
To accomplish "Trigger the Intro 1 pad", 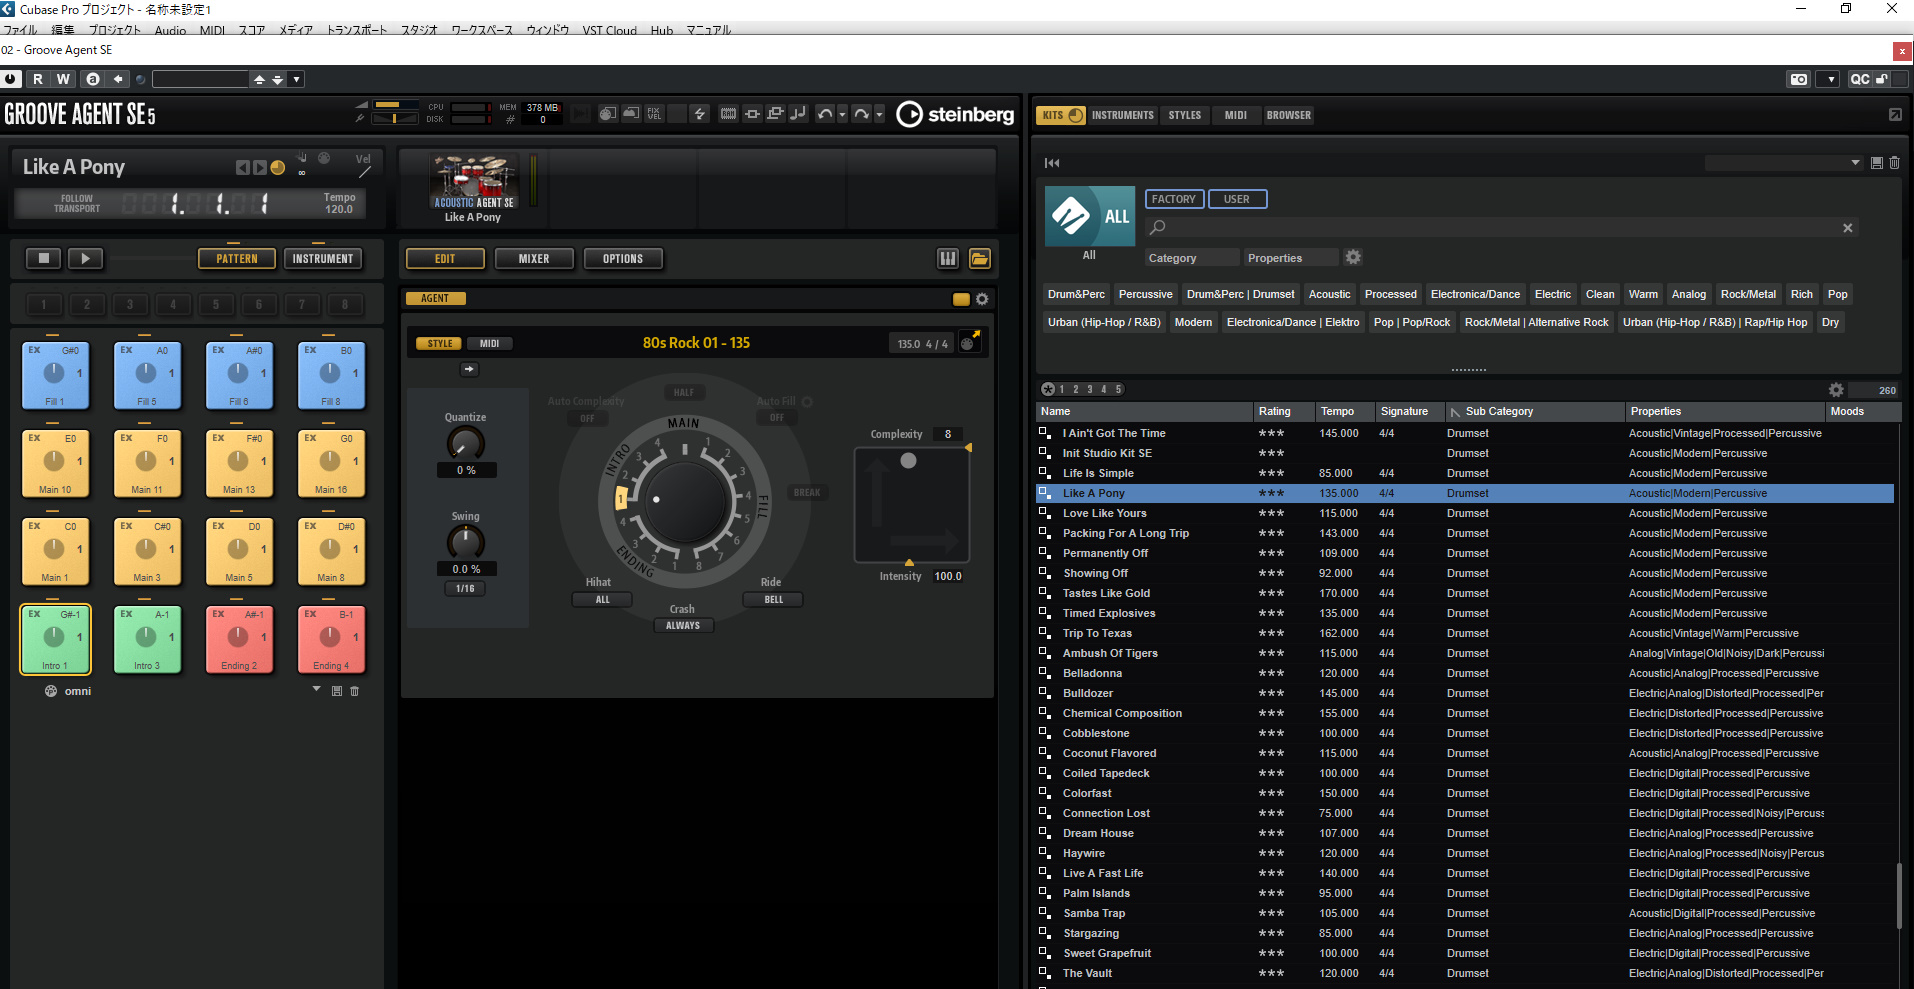I will [55, 639].
